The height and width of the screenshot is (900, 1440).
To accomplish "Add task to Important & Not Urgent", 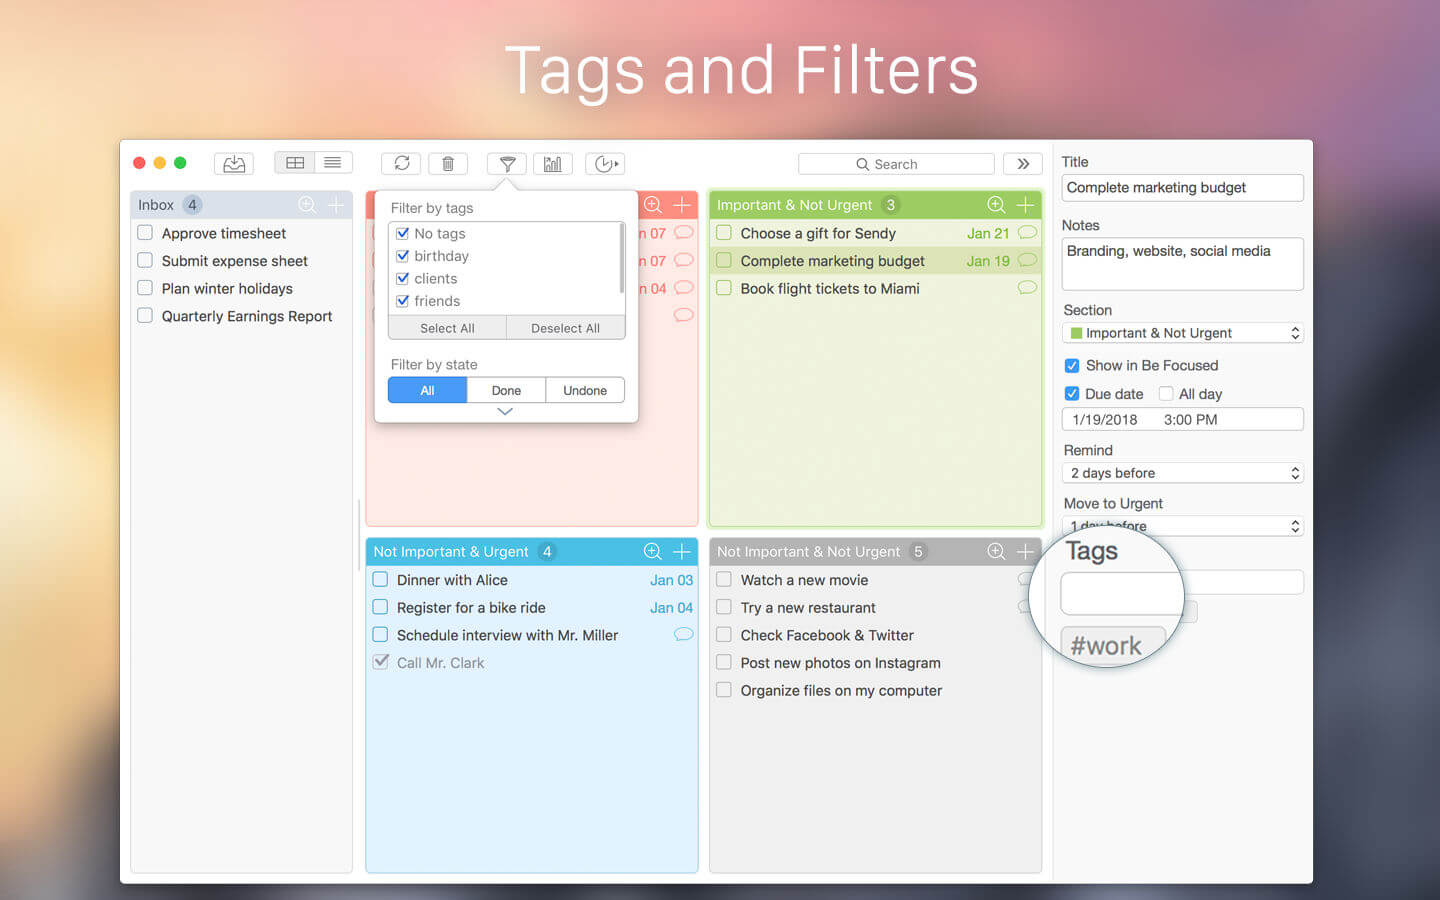I will [x=1025, y=205].
